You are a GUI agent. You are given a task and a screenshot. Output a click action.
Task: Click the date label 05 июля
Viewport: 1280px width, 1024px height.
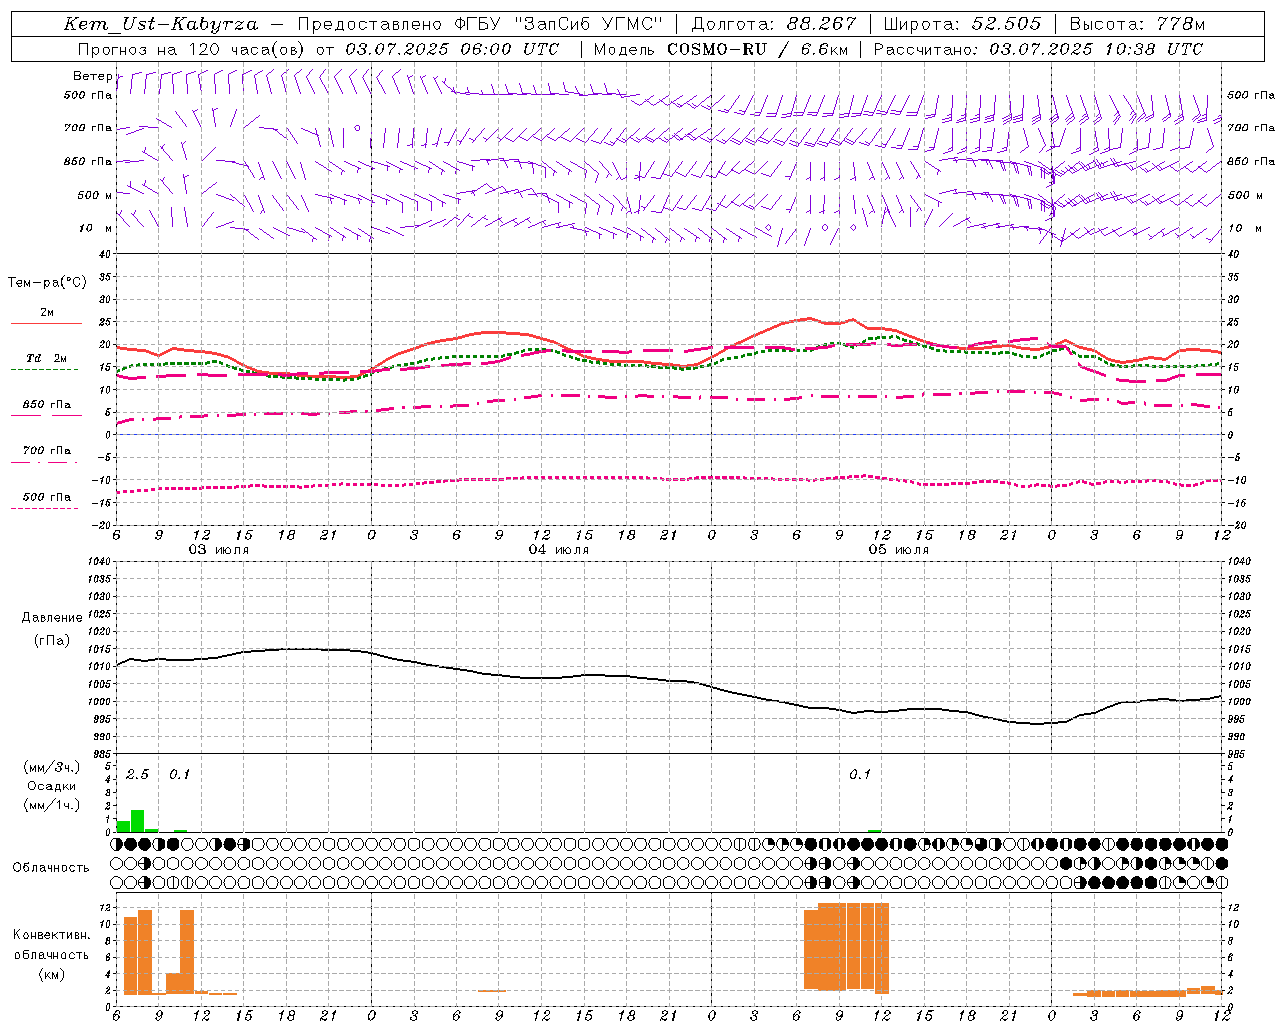[x=899, y=550]
